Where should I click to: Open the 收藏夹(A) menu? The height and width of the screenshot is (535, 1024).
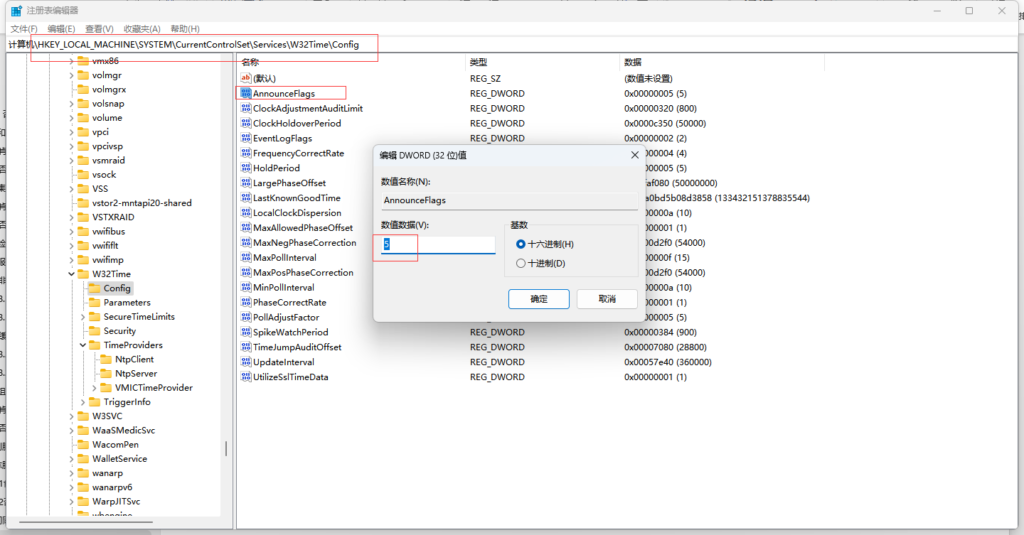coord(142,29)
